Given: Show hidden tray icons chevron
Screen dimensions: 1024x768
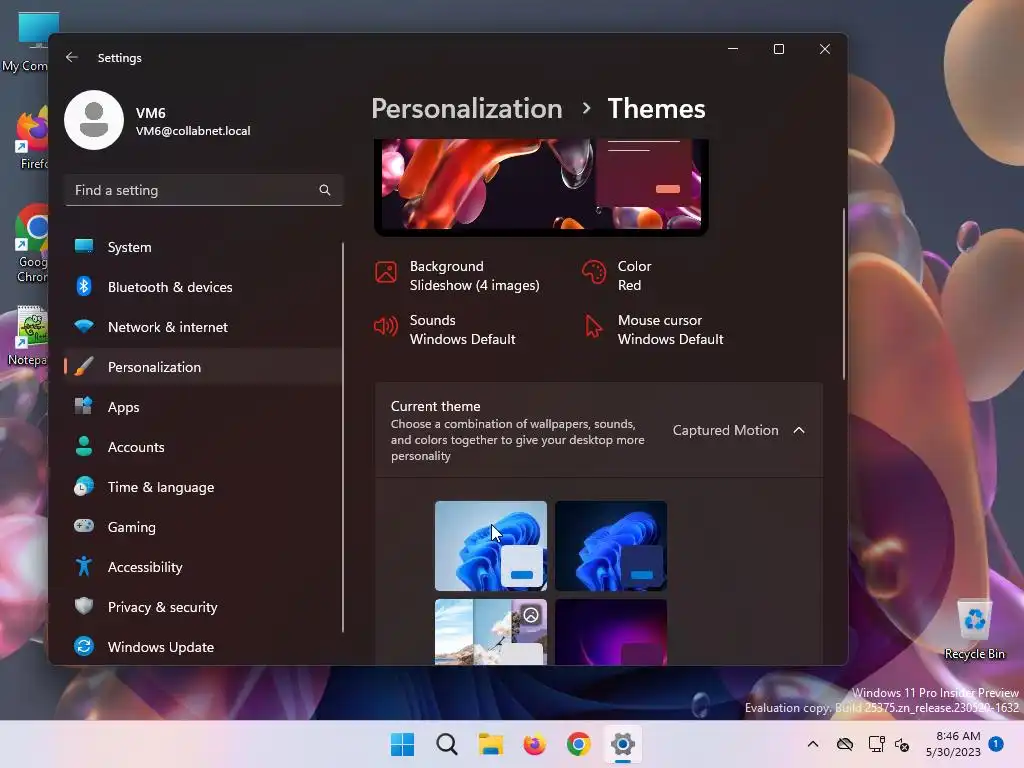Looking at the screenshot, I should [x=813, y=744].
